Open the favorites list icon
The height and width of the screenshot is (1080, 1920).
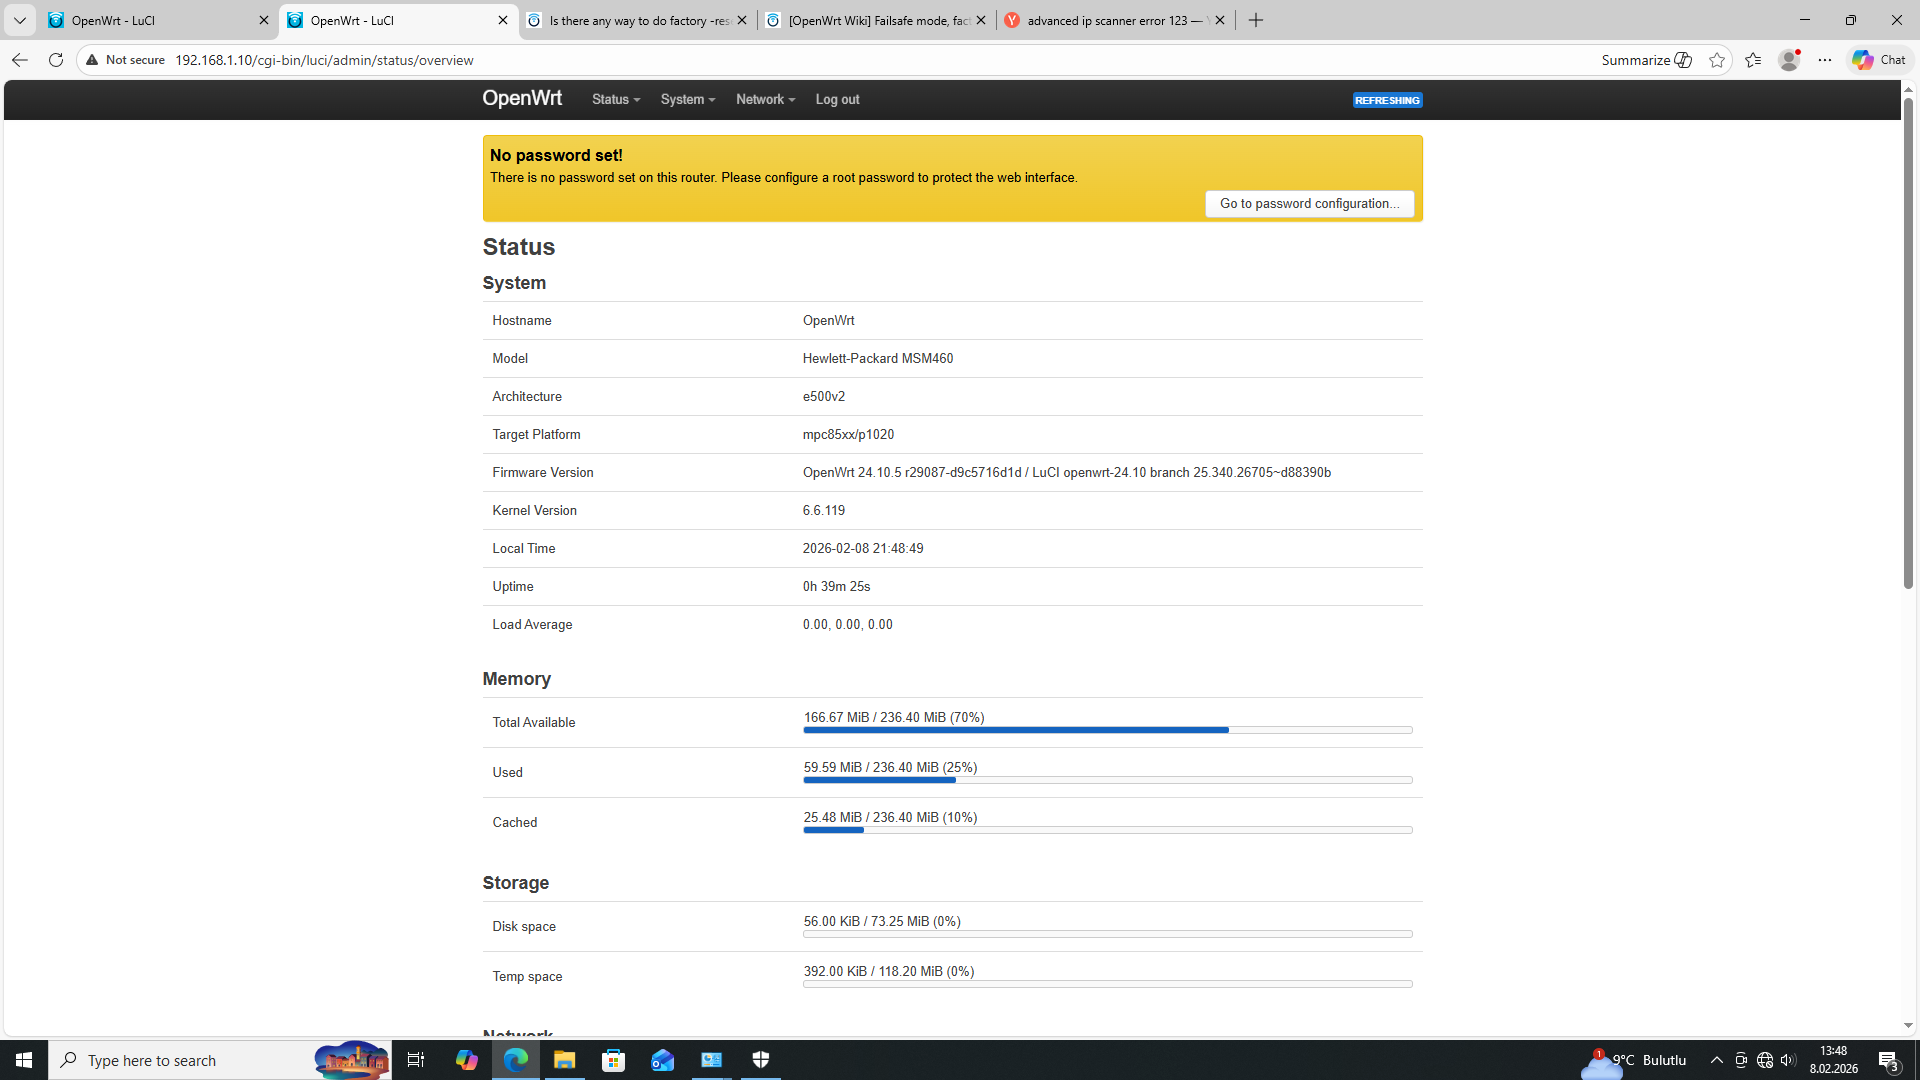pyautogui.click(x=1753, y=60)
